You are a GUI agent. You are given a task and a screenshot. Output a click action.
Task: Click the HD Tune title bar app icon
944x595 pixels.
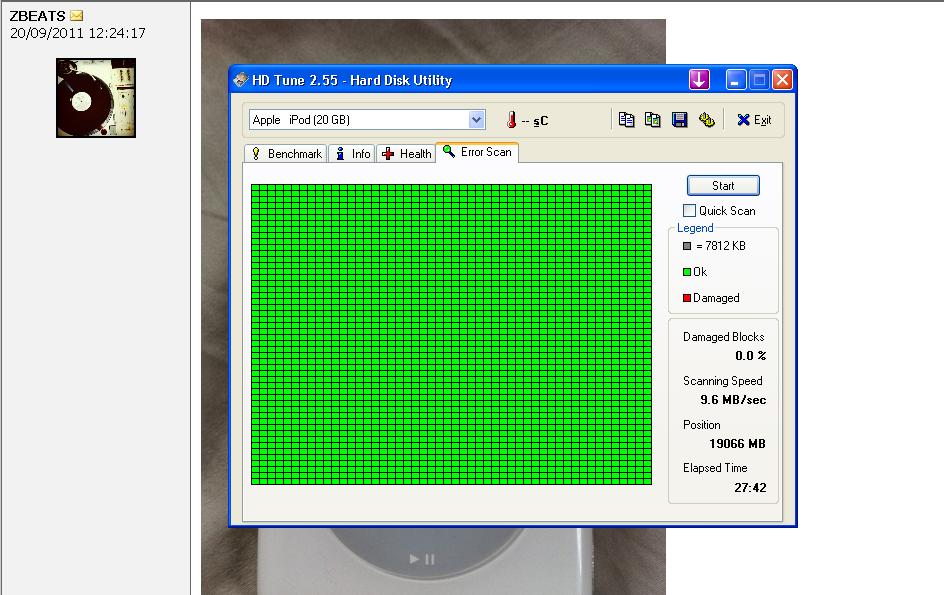tap(242, 80)
